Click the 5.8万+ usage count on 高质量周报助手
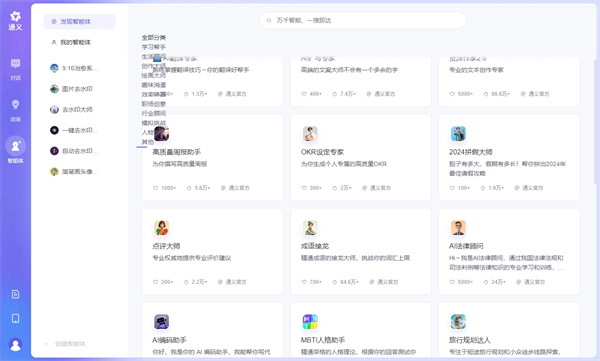The image size is (600, 361). 199,188
